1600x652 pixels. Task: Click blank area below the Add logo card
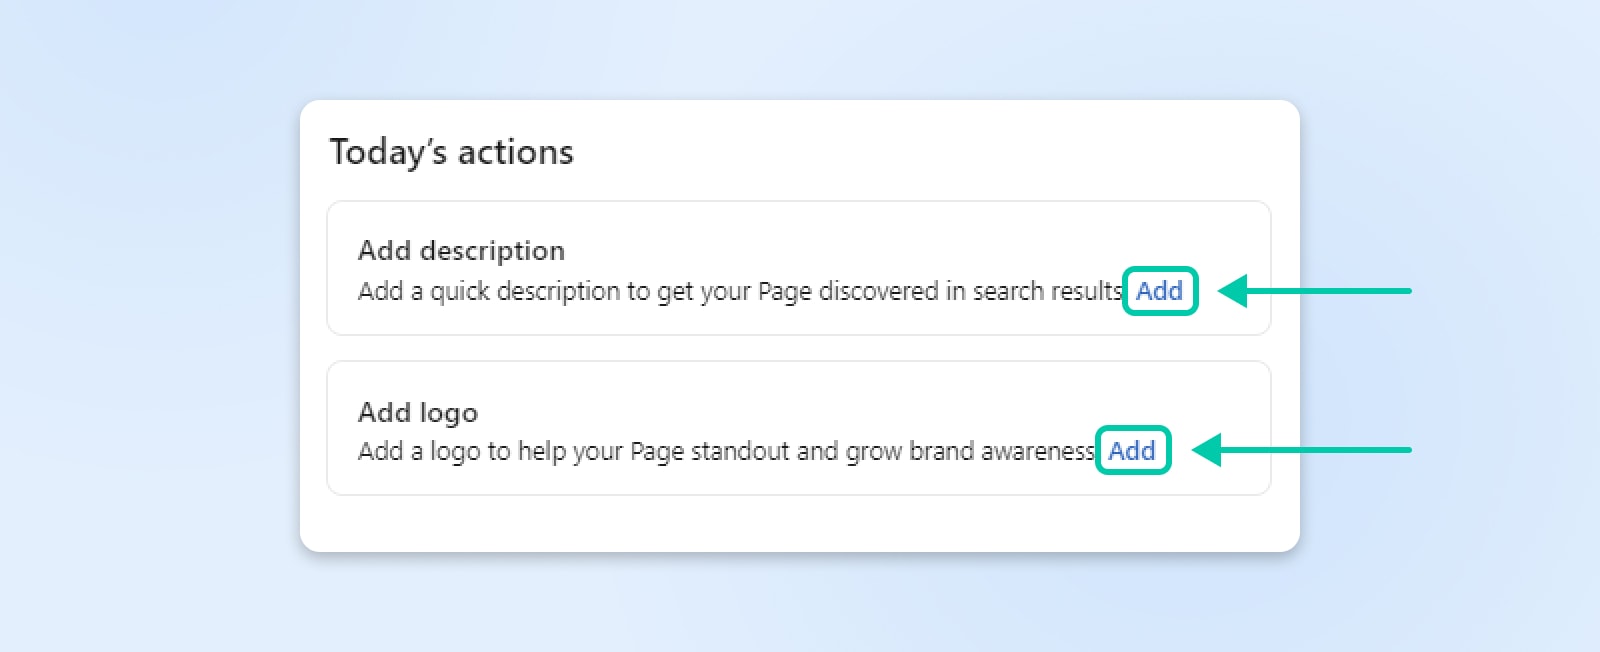tap(800, 523)
